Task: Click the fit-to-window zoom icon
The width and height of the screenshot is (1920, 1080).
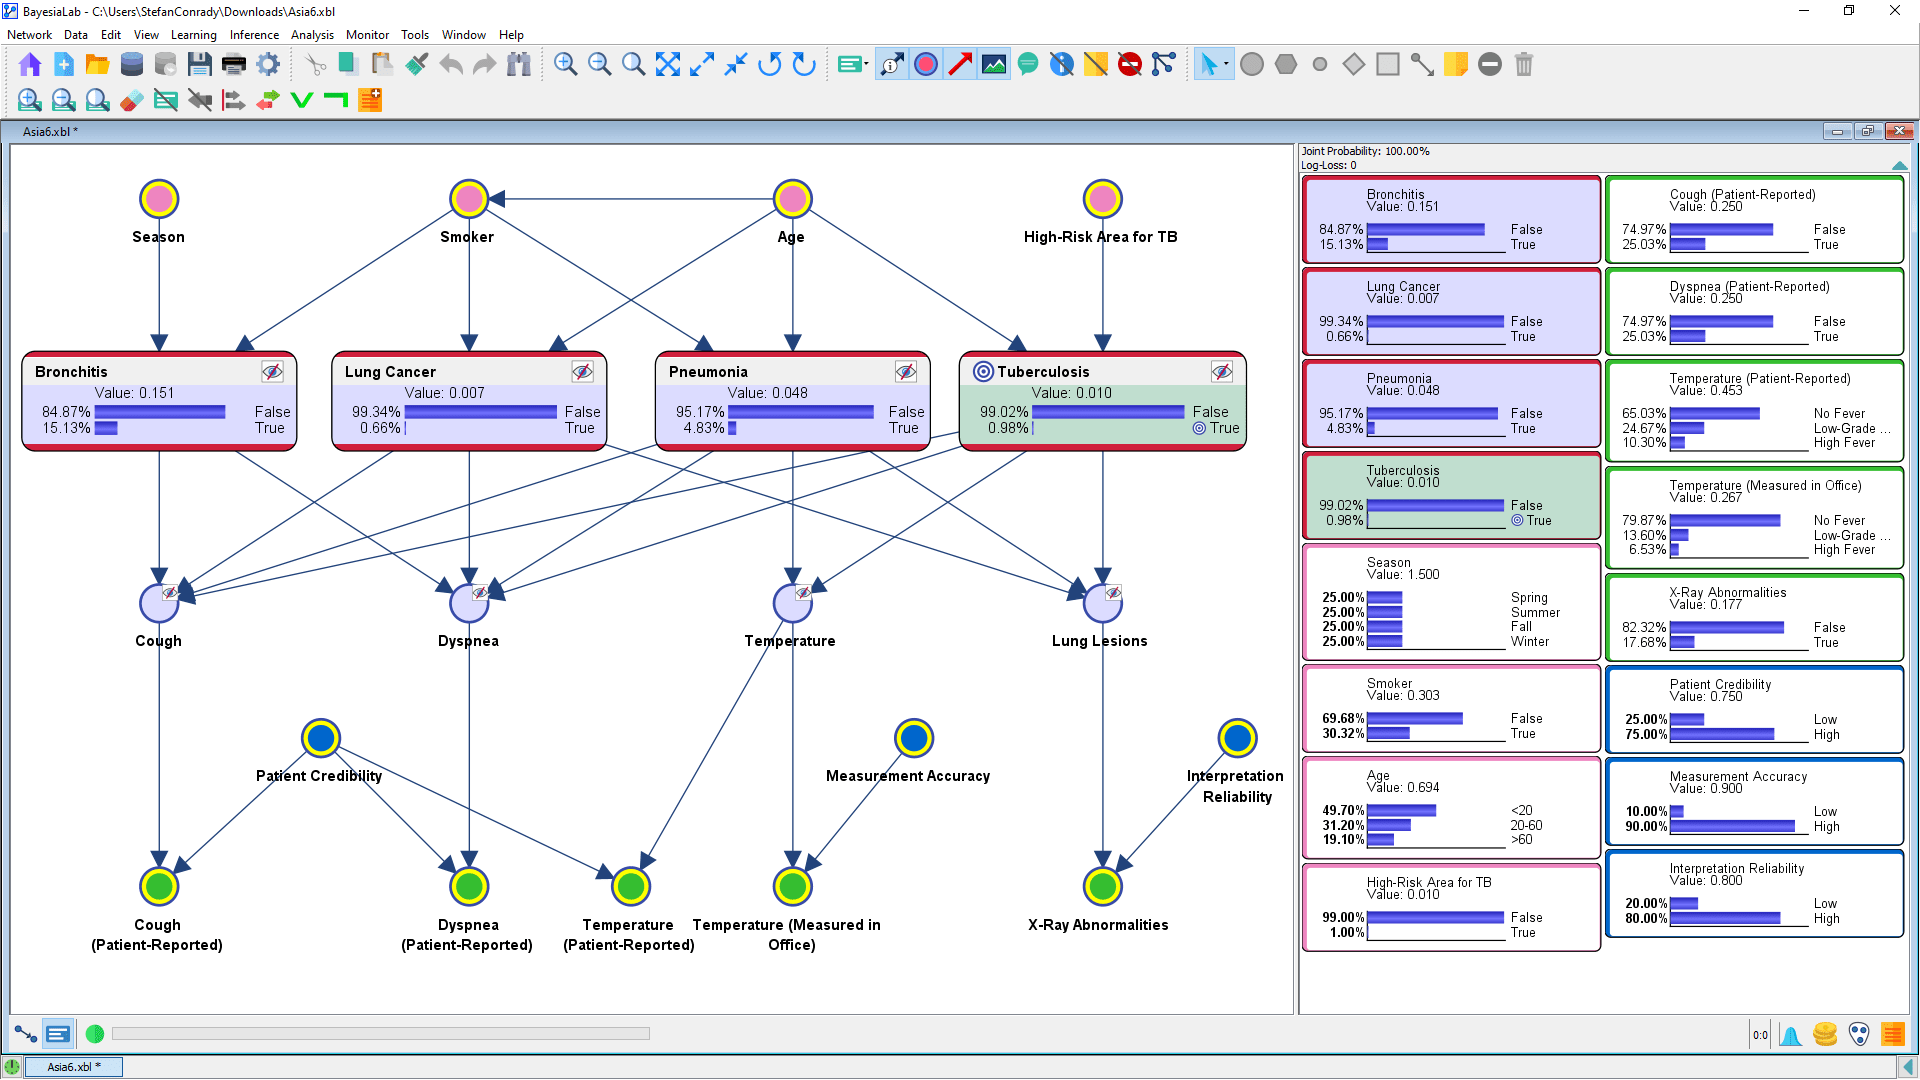Action: point(667,65)
